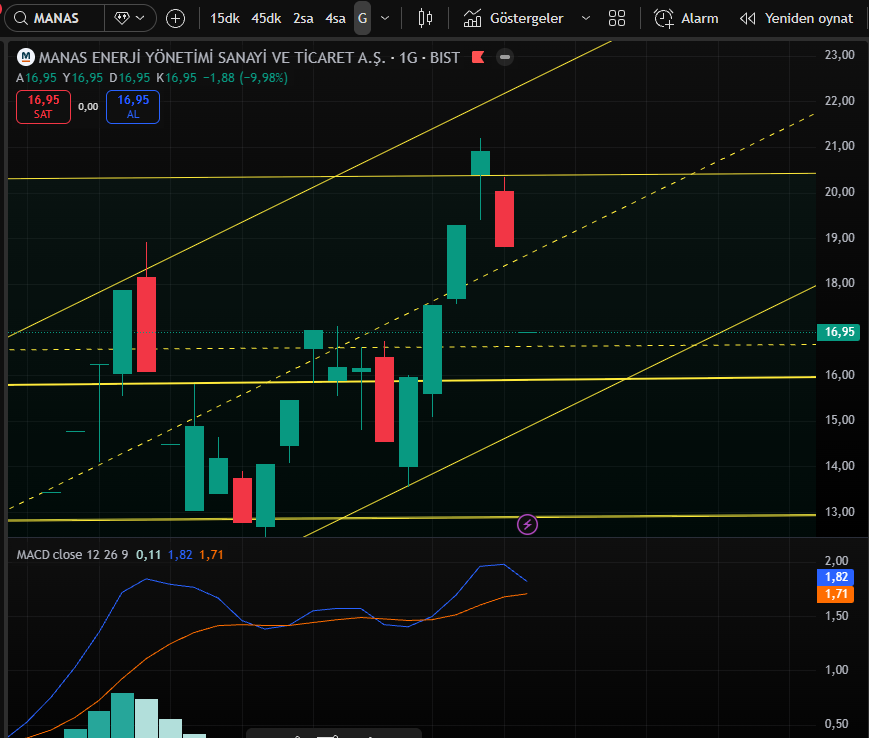This screenshot has height=738, width=869.
Task: Open the candlestick chart type selector
Action: pos(425,18)
